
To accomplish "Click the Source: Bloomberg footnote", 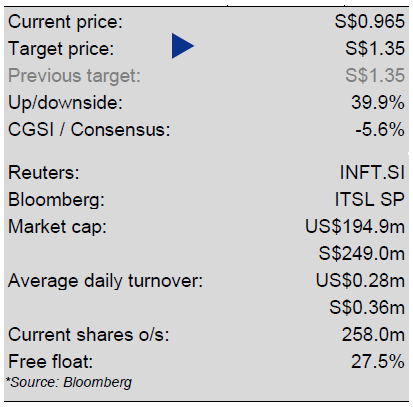I will pyautogui.click(x=69, y=383).
